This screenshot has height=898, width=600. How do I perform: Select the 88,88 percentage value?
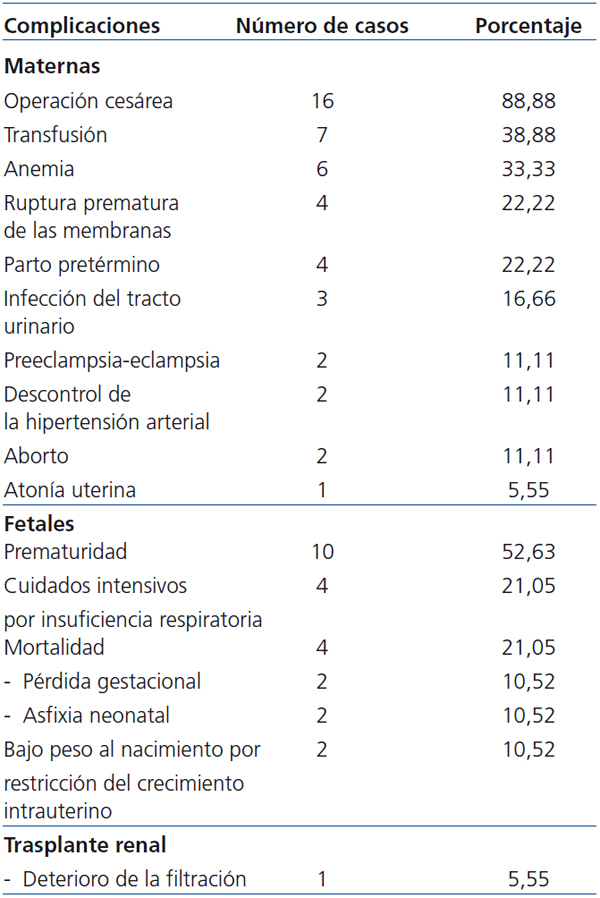tap(528, 101)
